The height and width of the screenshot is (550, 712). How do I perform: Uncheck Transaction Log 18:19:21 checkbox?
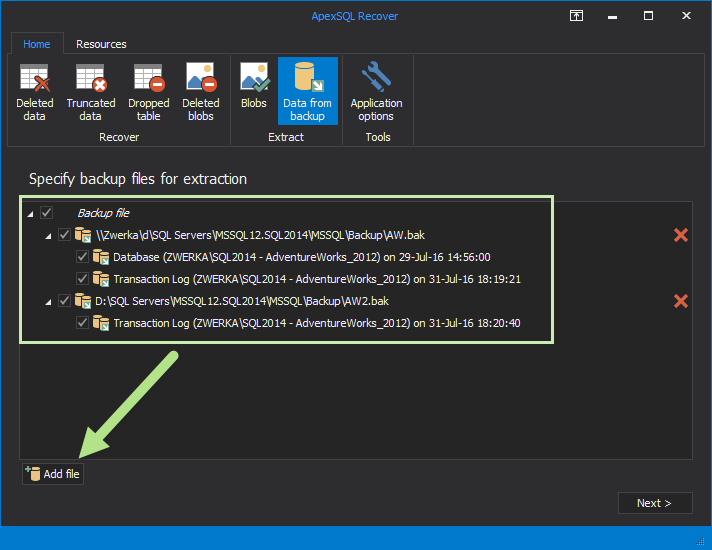[x=82, y=278]
